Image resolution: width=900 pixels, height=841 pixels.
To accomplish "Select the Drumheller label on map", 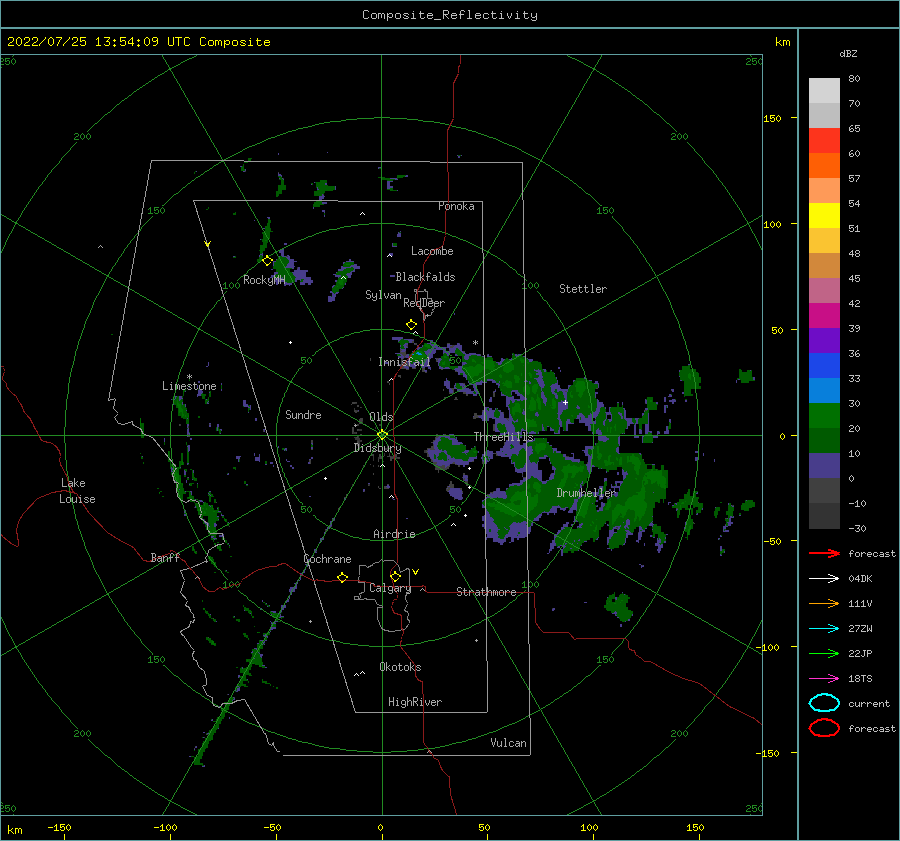I will pyautogui.click(x=586, y=493).
